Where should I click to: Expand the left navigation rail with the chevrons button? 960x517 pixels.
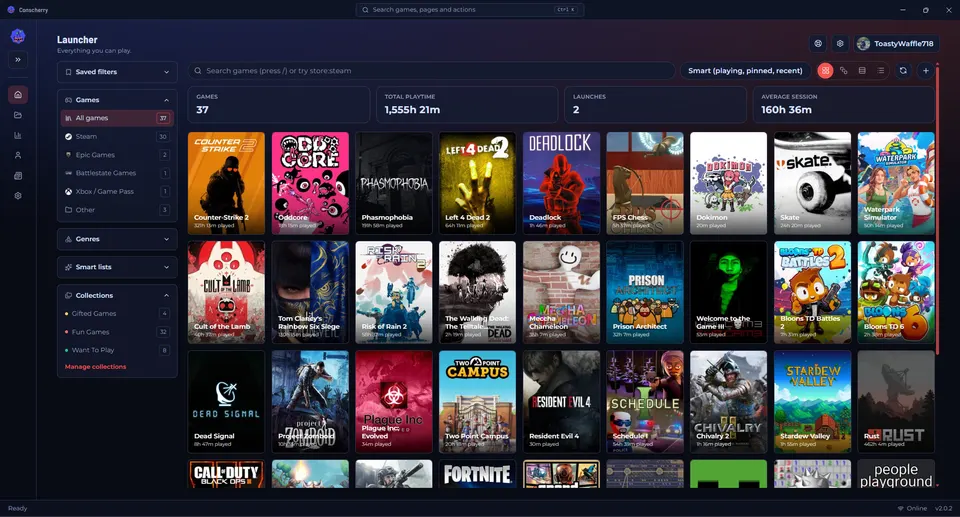tap(18, 59)
